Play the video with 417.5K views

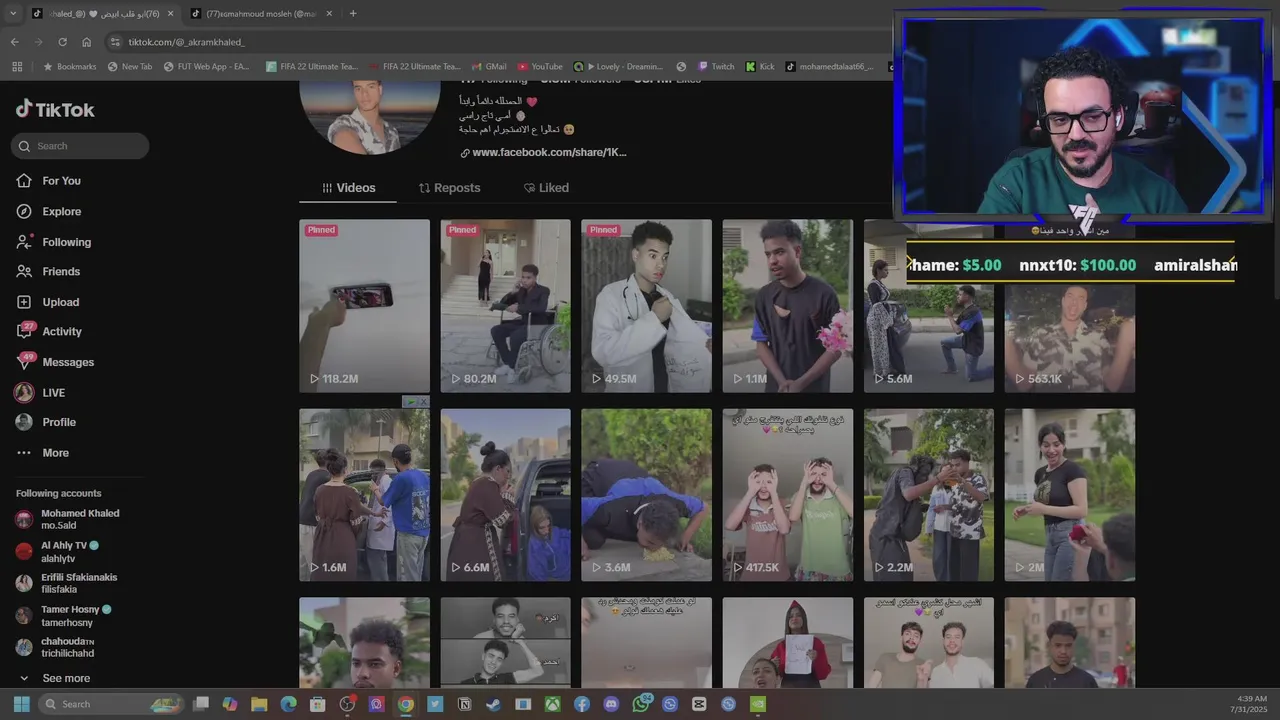coord(788,495)
